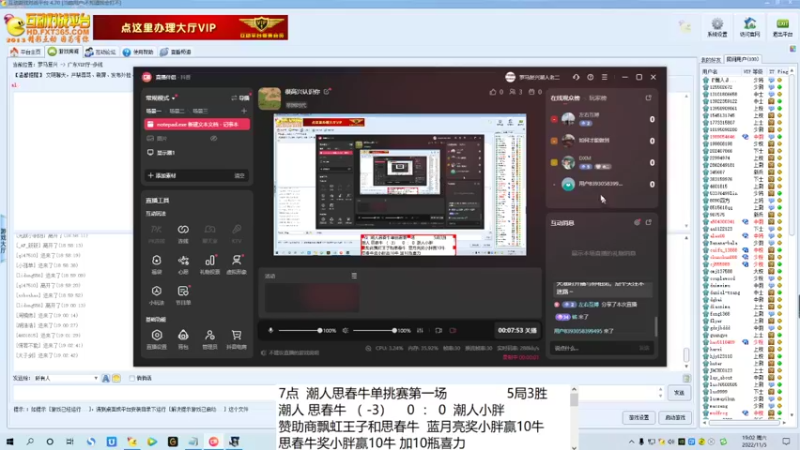Click the taskbar search icon
This screenshot has width=800, height=450.
coord(30,441)
